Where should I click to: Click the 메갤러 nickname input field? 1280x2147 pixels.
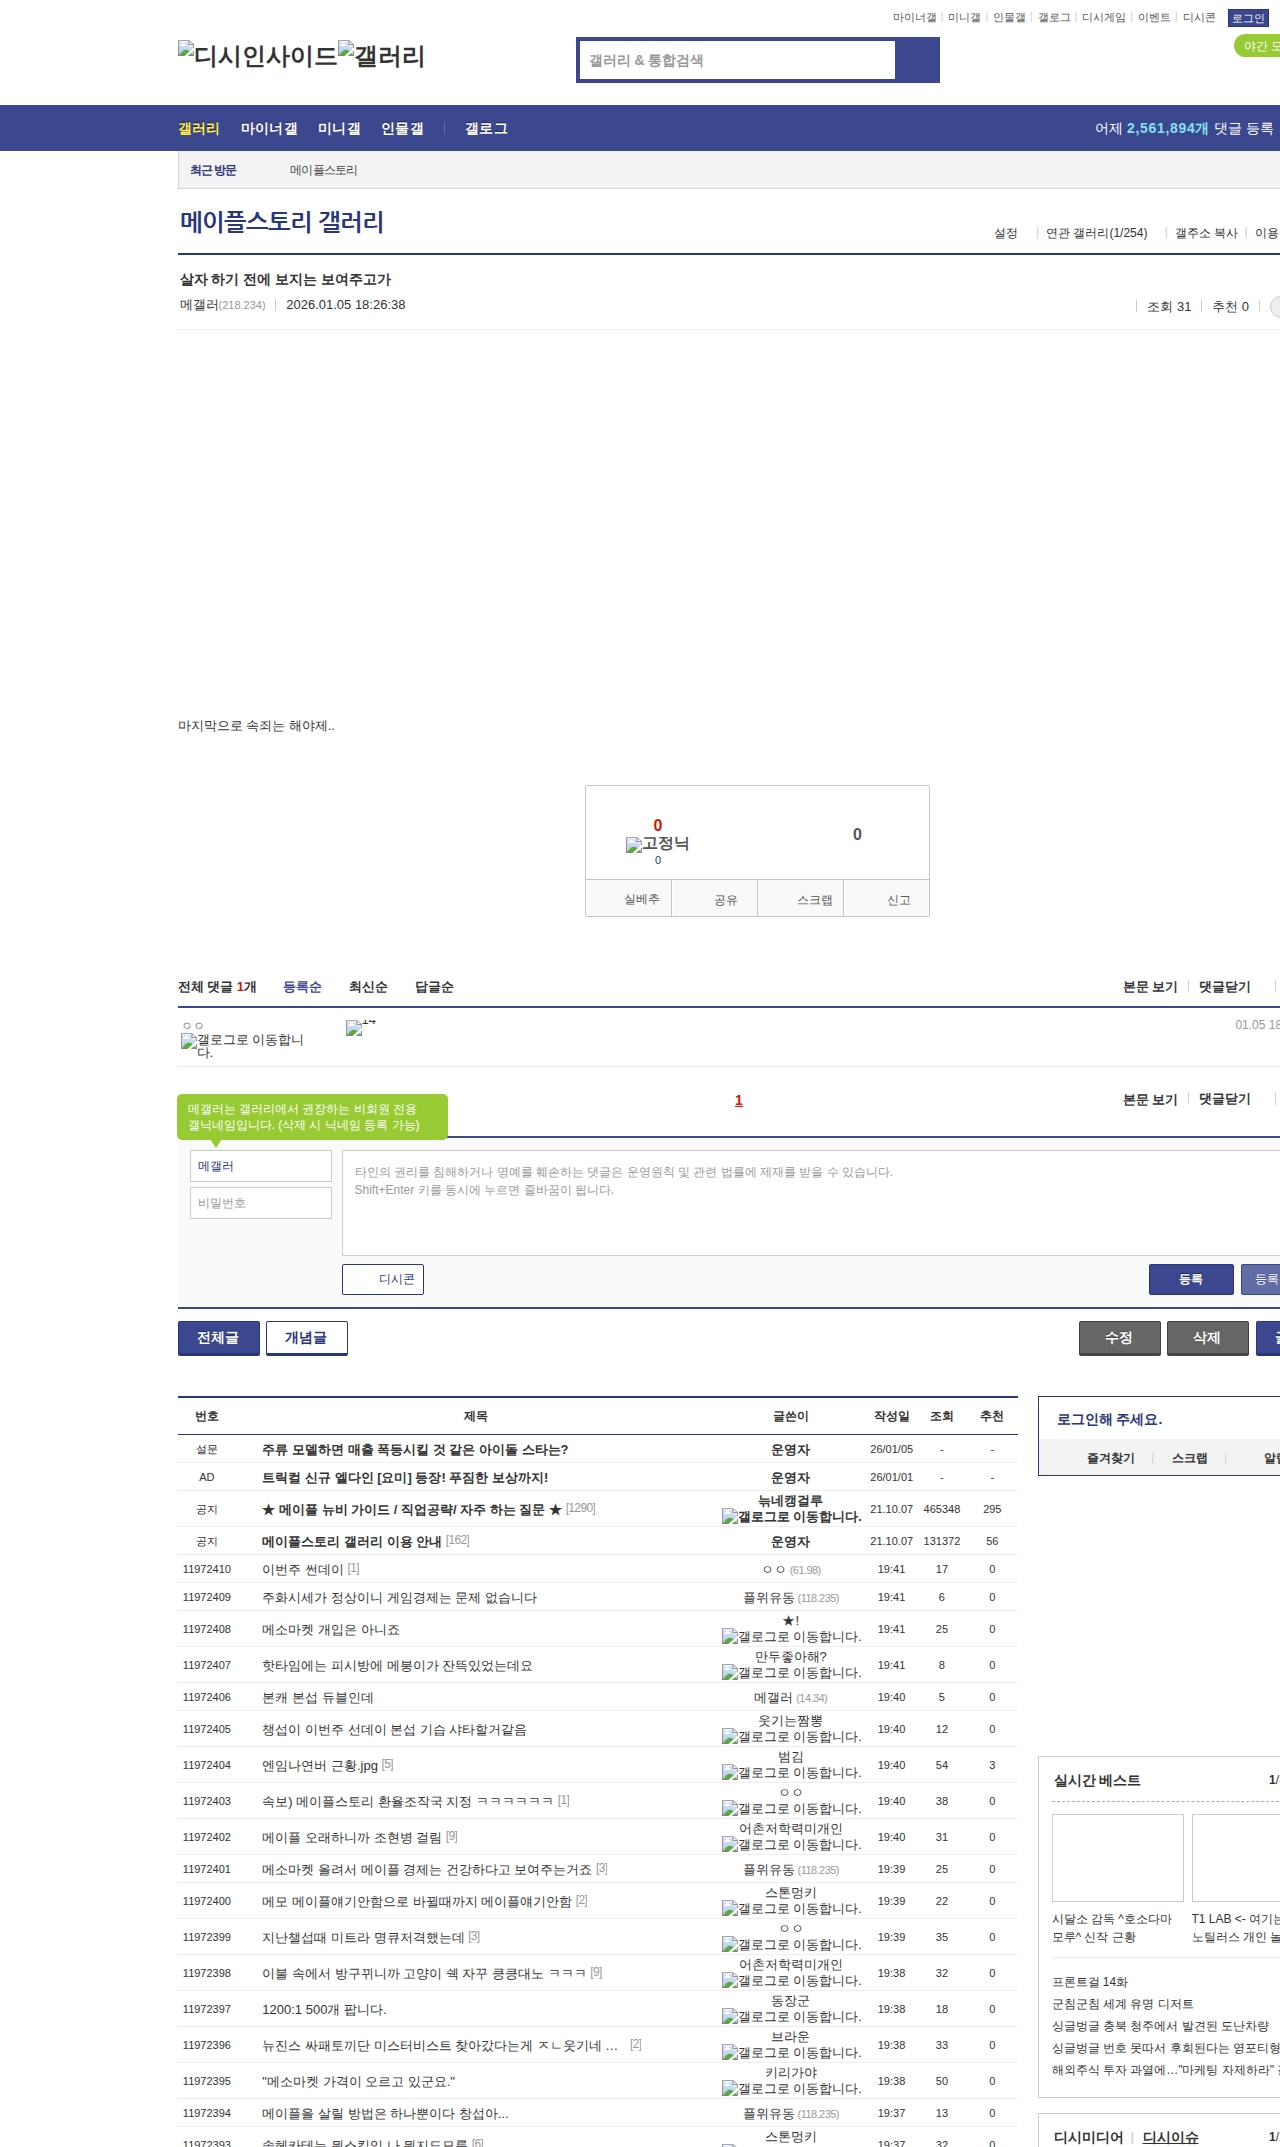(261, 1166)
